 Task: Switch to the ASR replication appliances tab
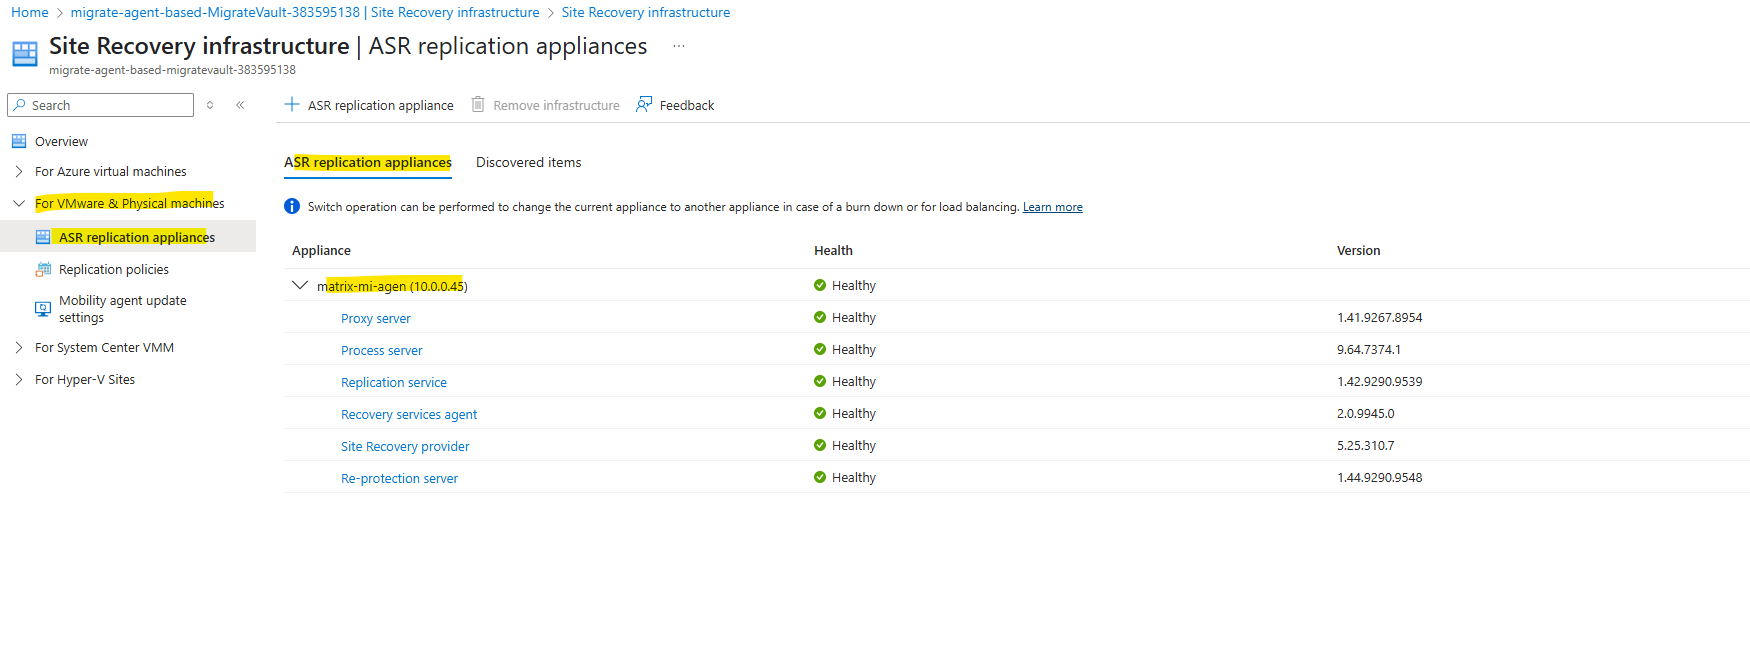click(x=368, y=162)
